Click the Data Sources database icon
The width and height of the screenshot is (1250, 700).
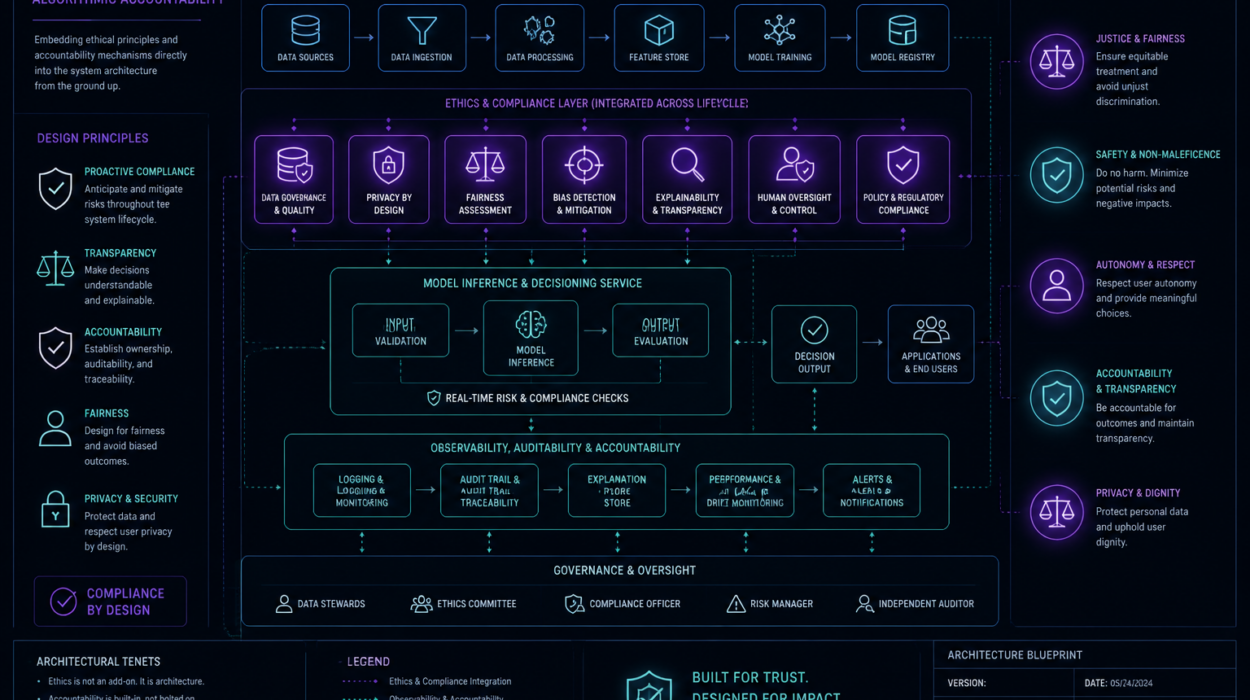click(305, 30)
